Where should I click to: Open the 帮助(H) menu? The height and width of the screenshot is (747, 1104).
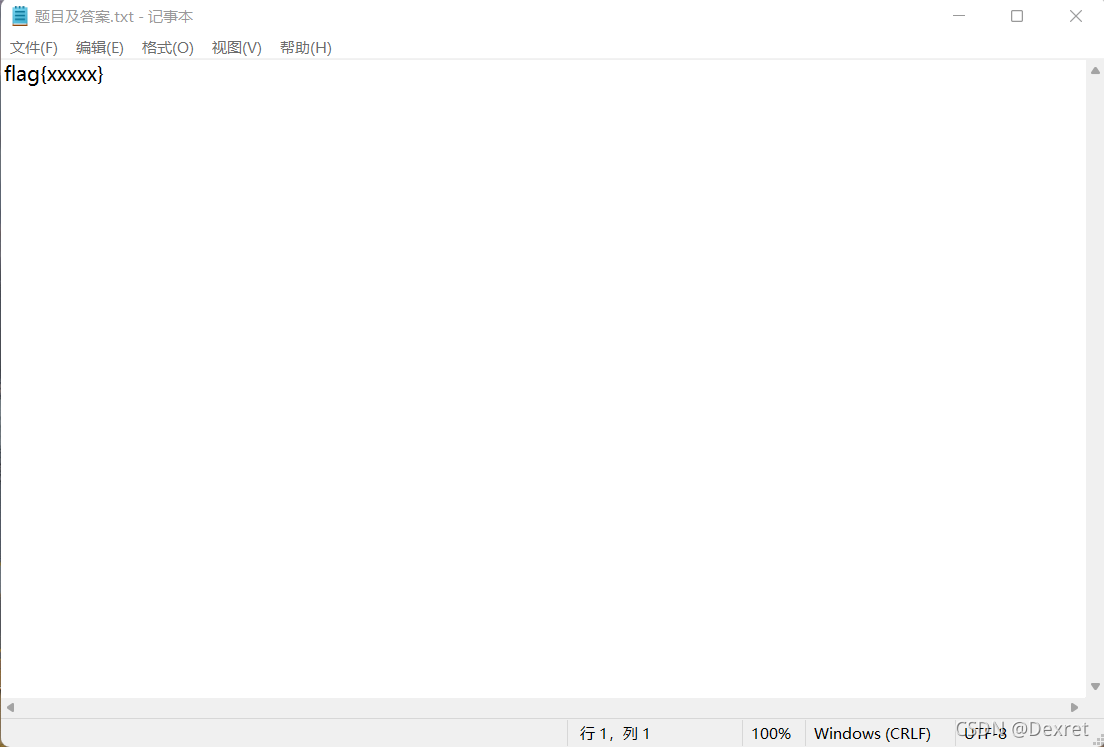click(x=306, y=48)
